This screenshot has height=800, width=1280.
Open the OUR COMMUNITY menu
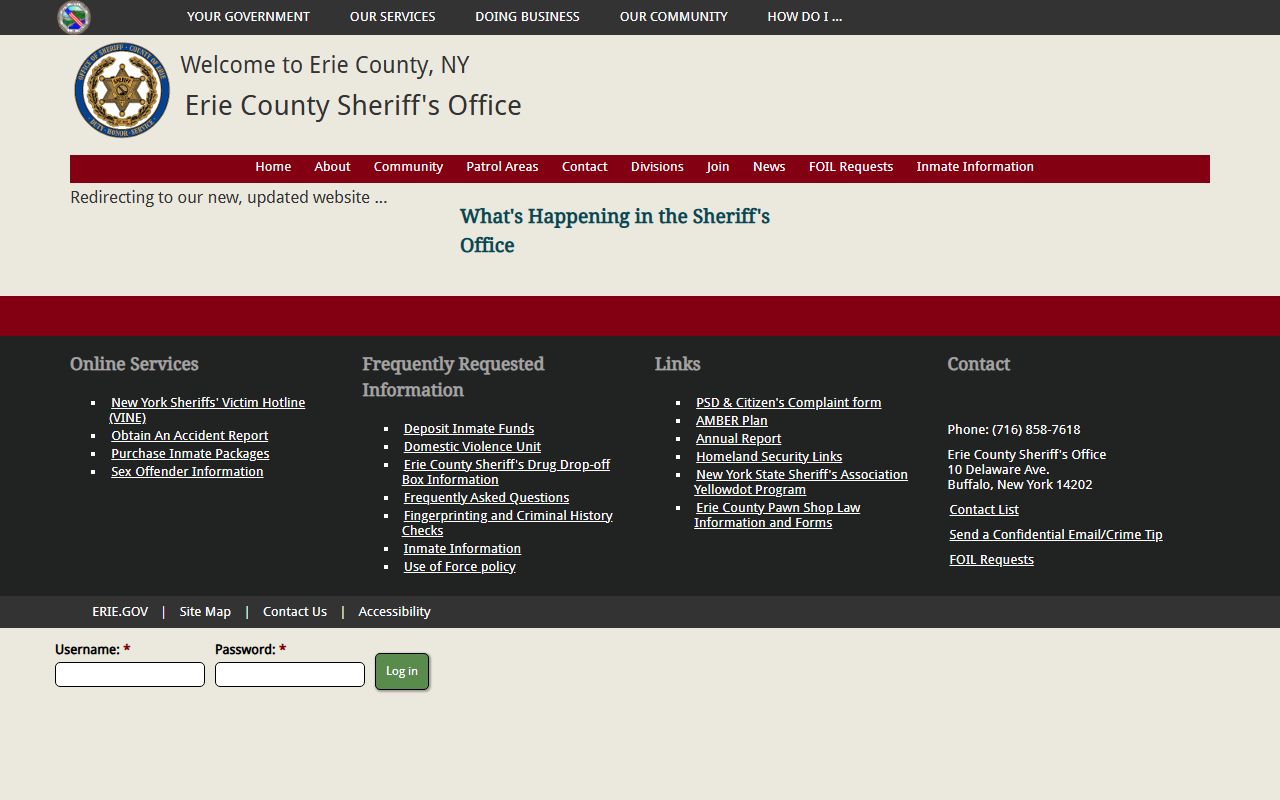pyautogui.click(x=673, y=17)
